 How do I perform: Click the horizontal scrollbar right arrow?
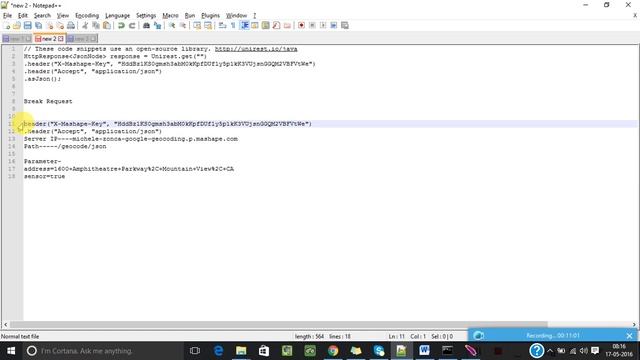pyautogui.click(x=634, y=324)
